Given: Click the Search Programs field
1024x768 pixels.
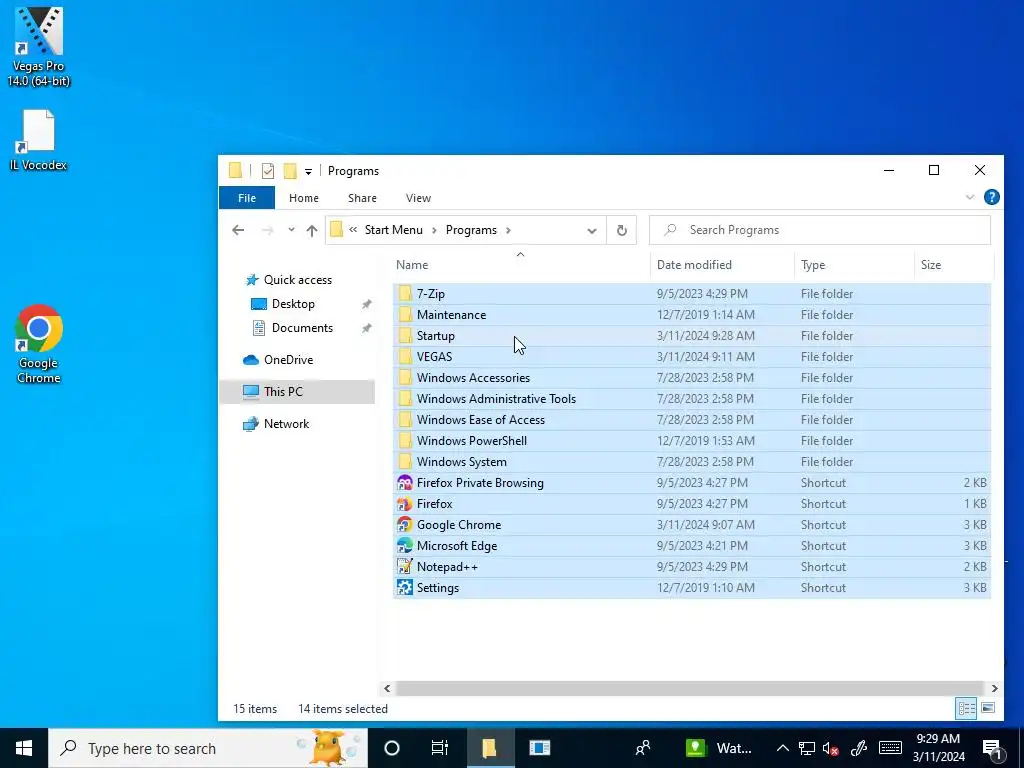Looking at the screenshot, I should click(x=820, y=230).
